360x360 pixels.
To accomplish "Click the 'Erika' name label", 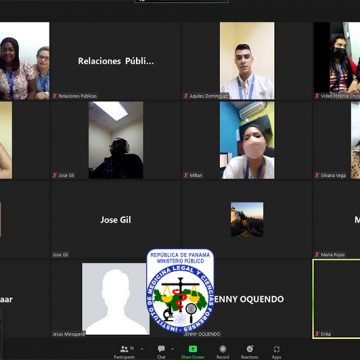I will pyautogui.click(x=326, y=334).
